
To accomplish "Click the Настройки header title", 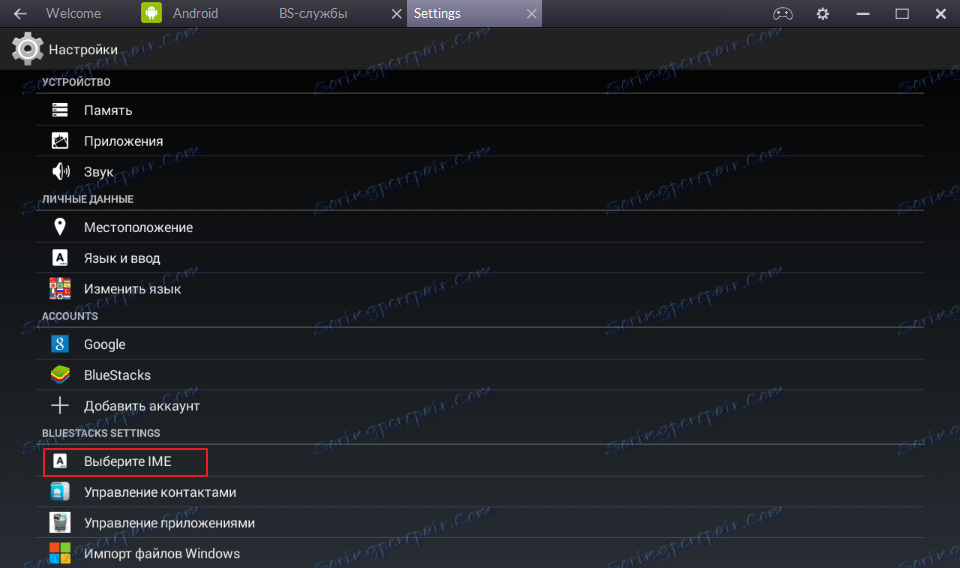I will pyautogui.click(x=83, y=50).
